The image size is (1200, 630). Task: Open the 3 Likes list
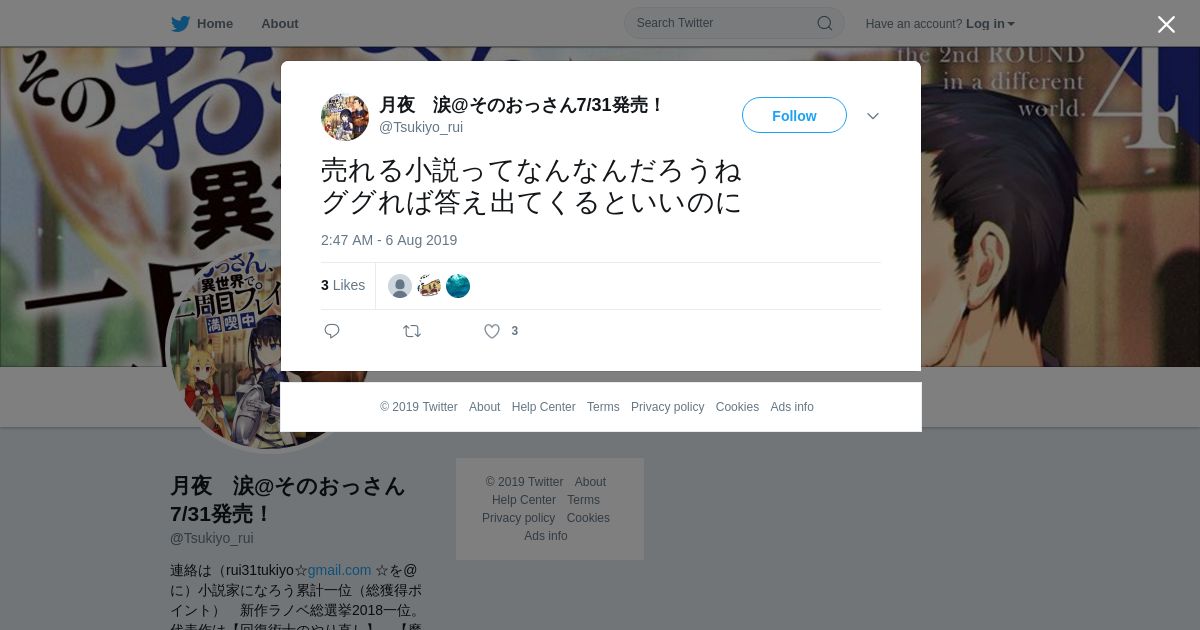343,285
